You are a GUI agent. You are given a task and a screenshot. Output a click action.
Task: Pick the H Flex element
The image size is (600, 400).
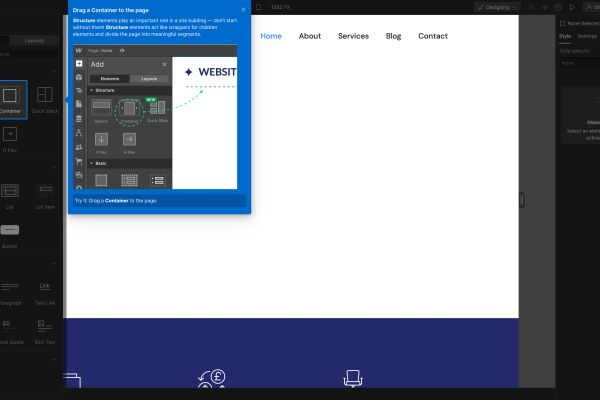tap(10, 139)
